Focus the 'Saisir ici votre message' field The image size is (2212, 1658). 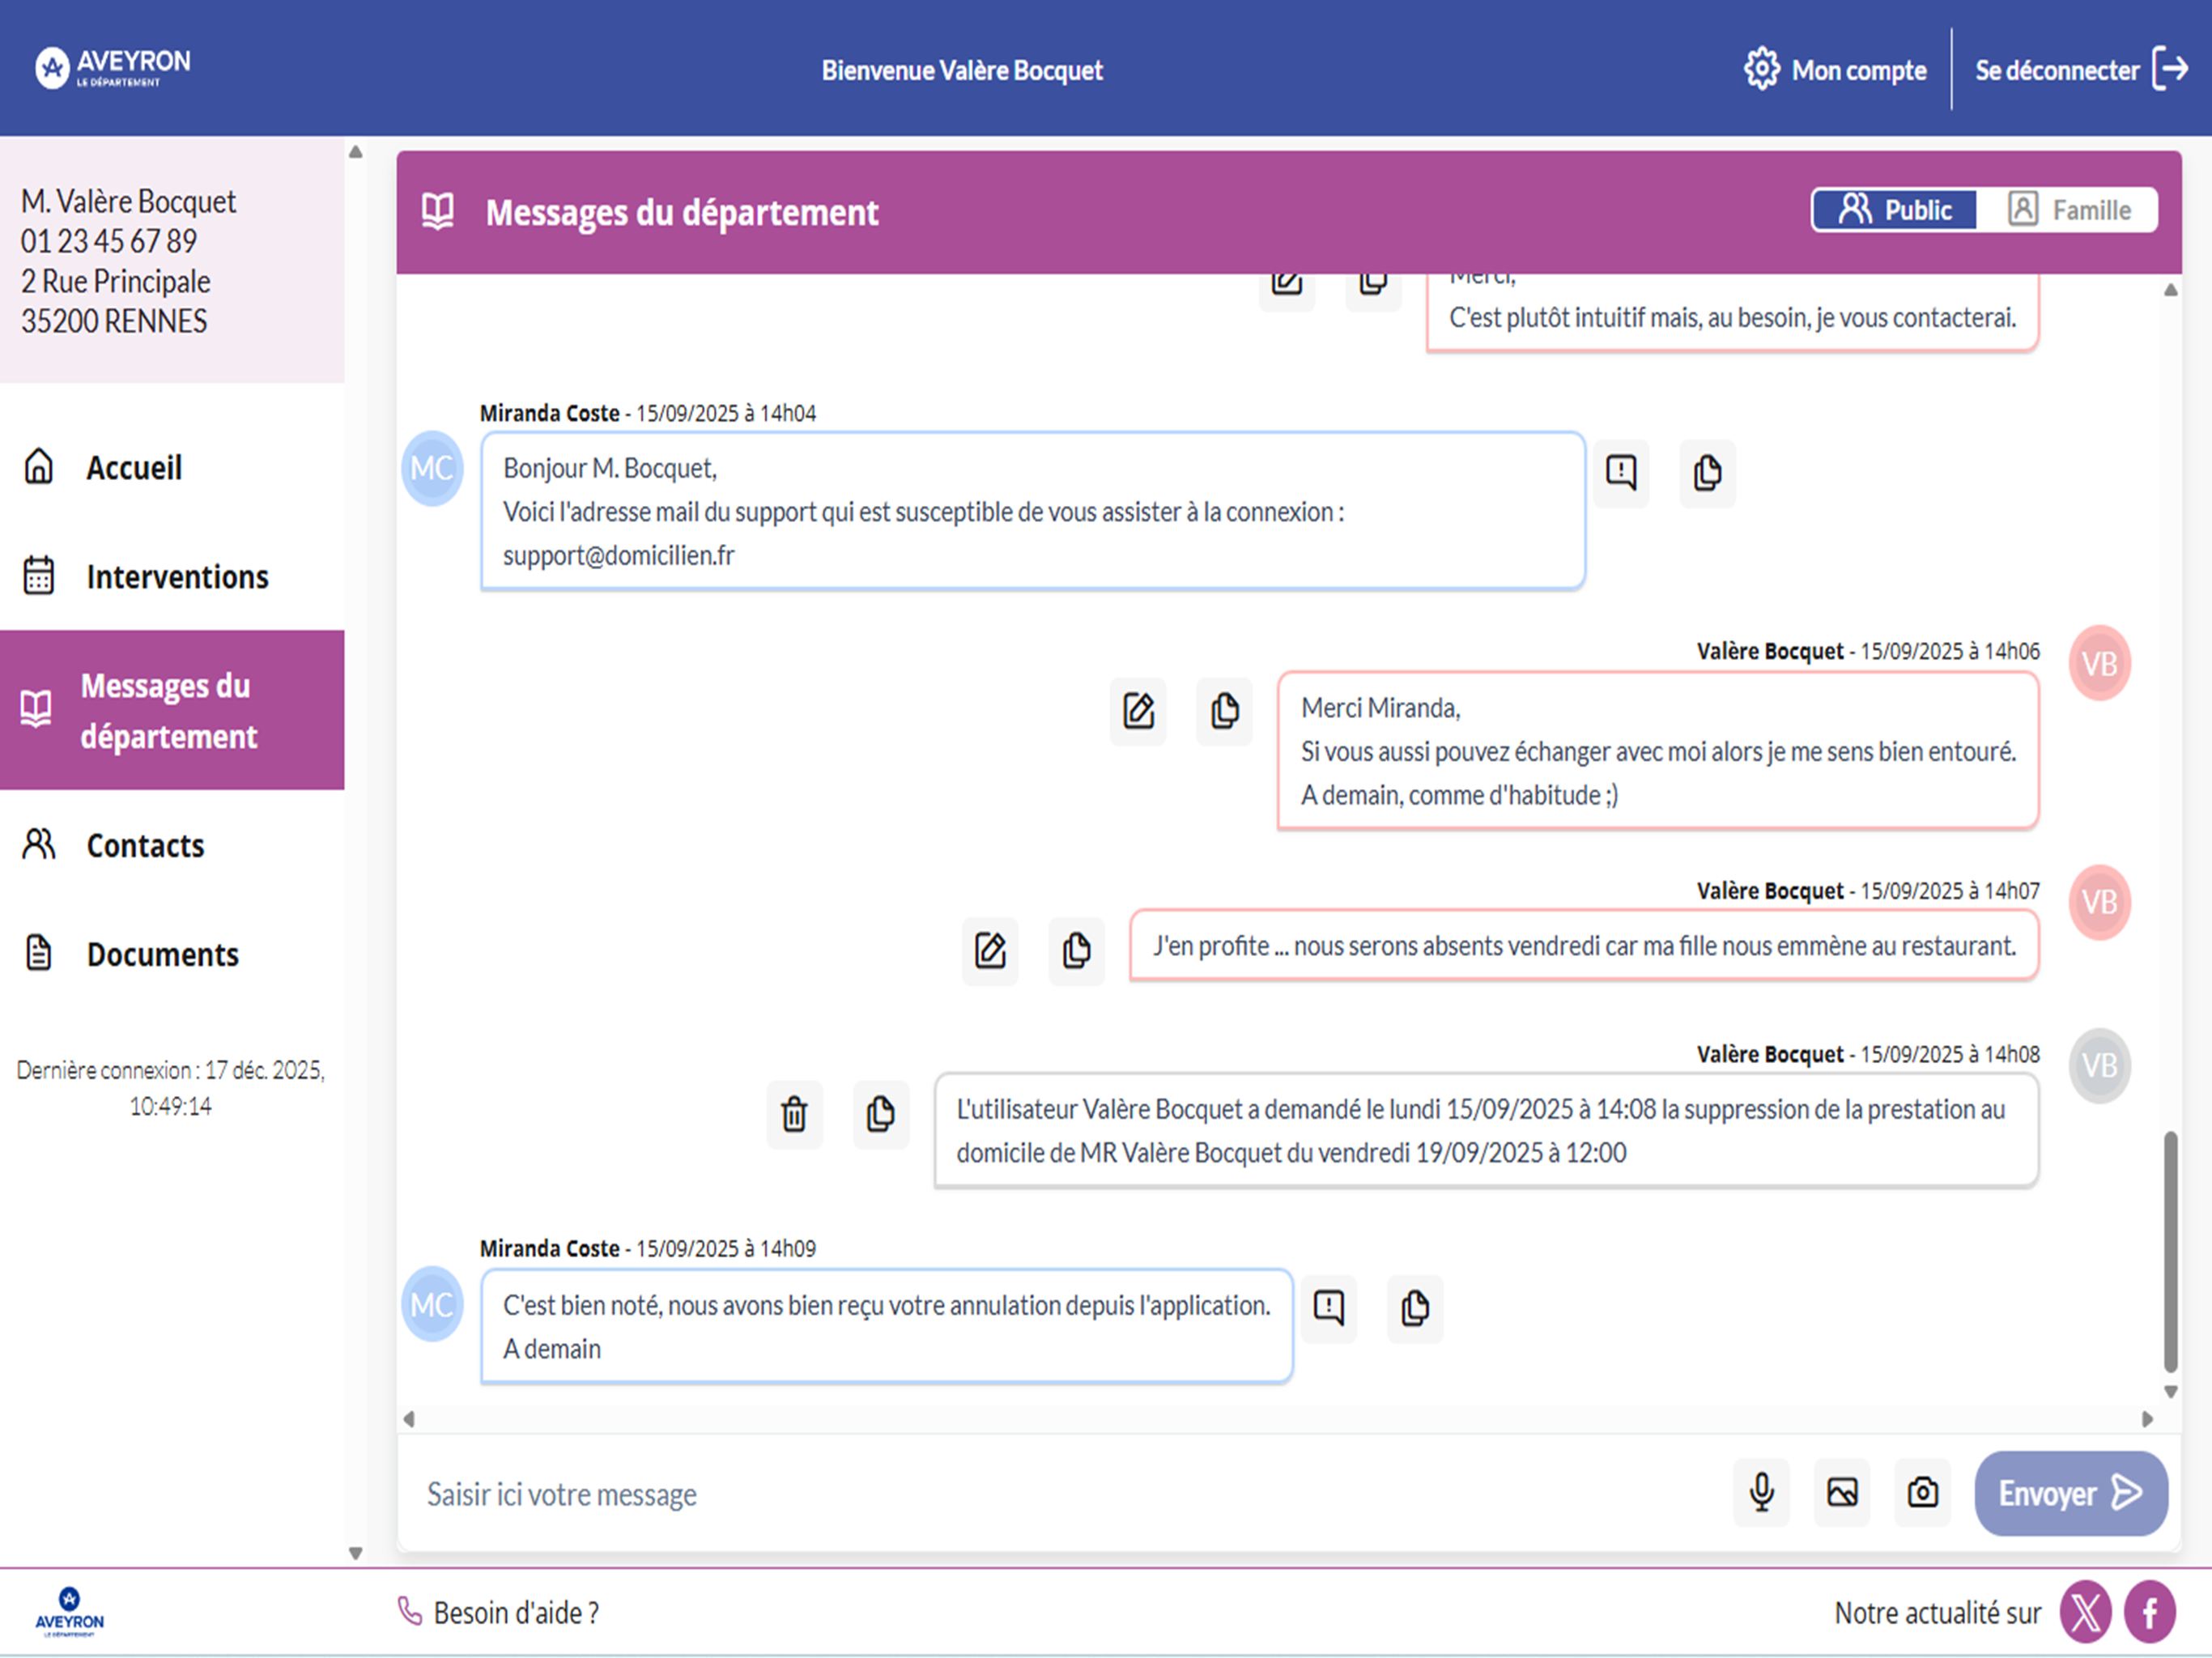pos(1065,1493)
